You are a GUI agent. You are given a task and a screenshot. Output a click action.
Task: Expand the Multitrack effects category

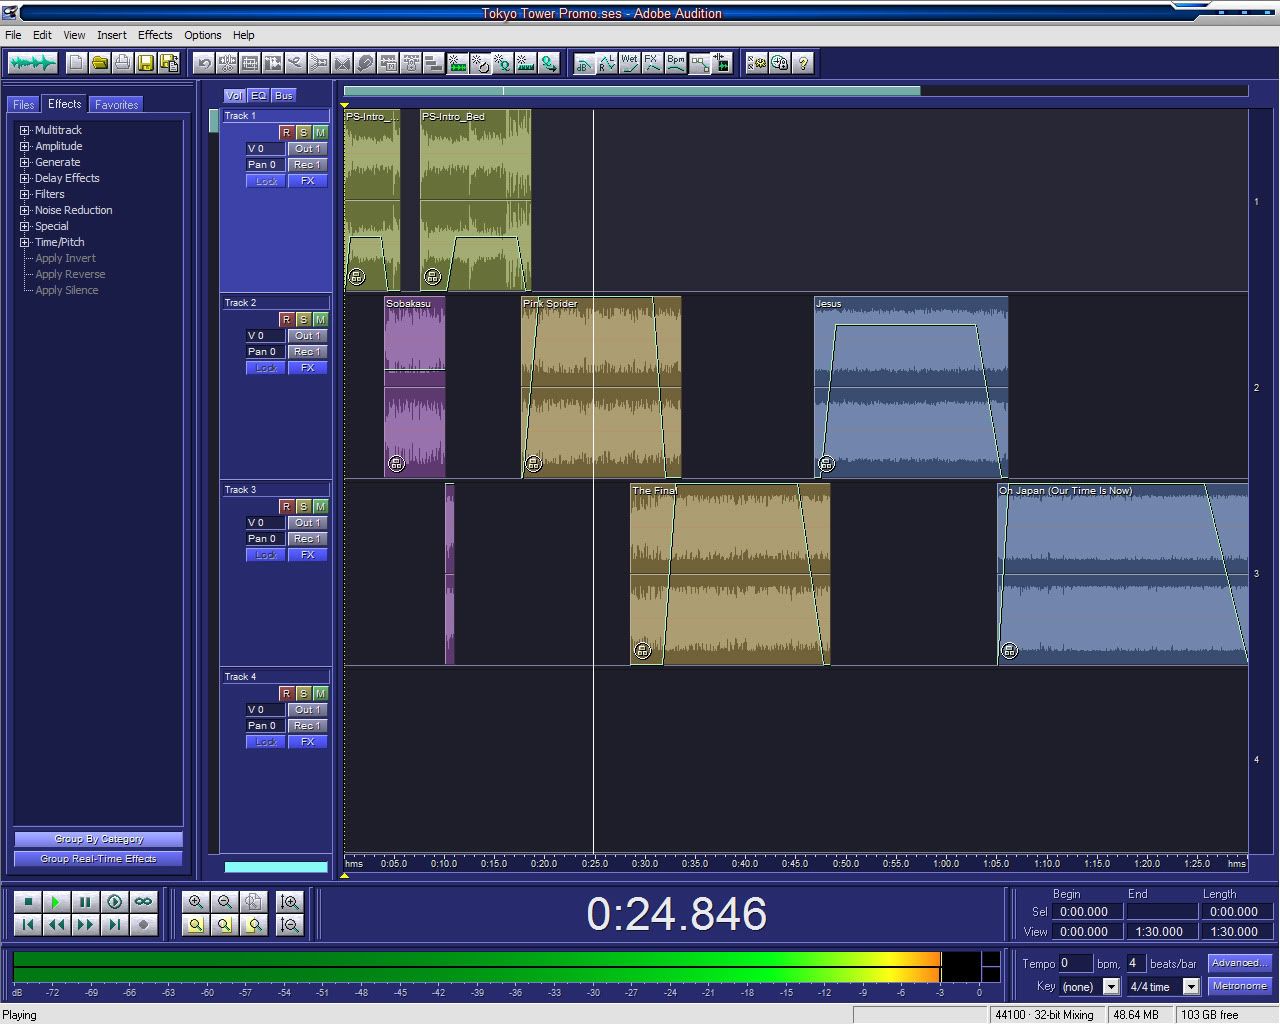(25, 130)
